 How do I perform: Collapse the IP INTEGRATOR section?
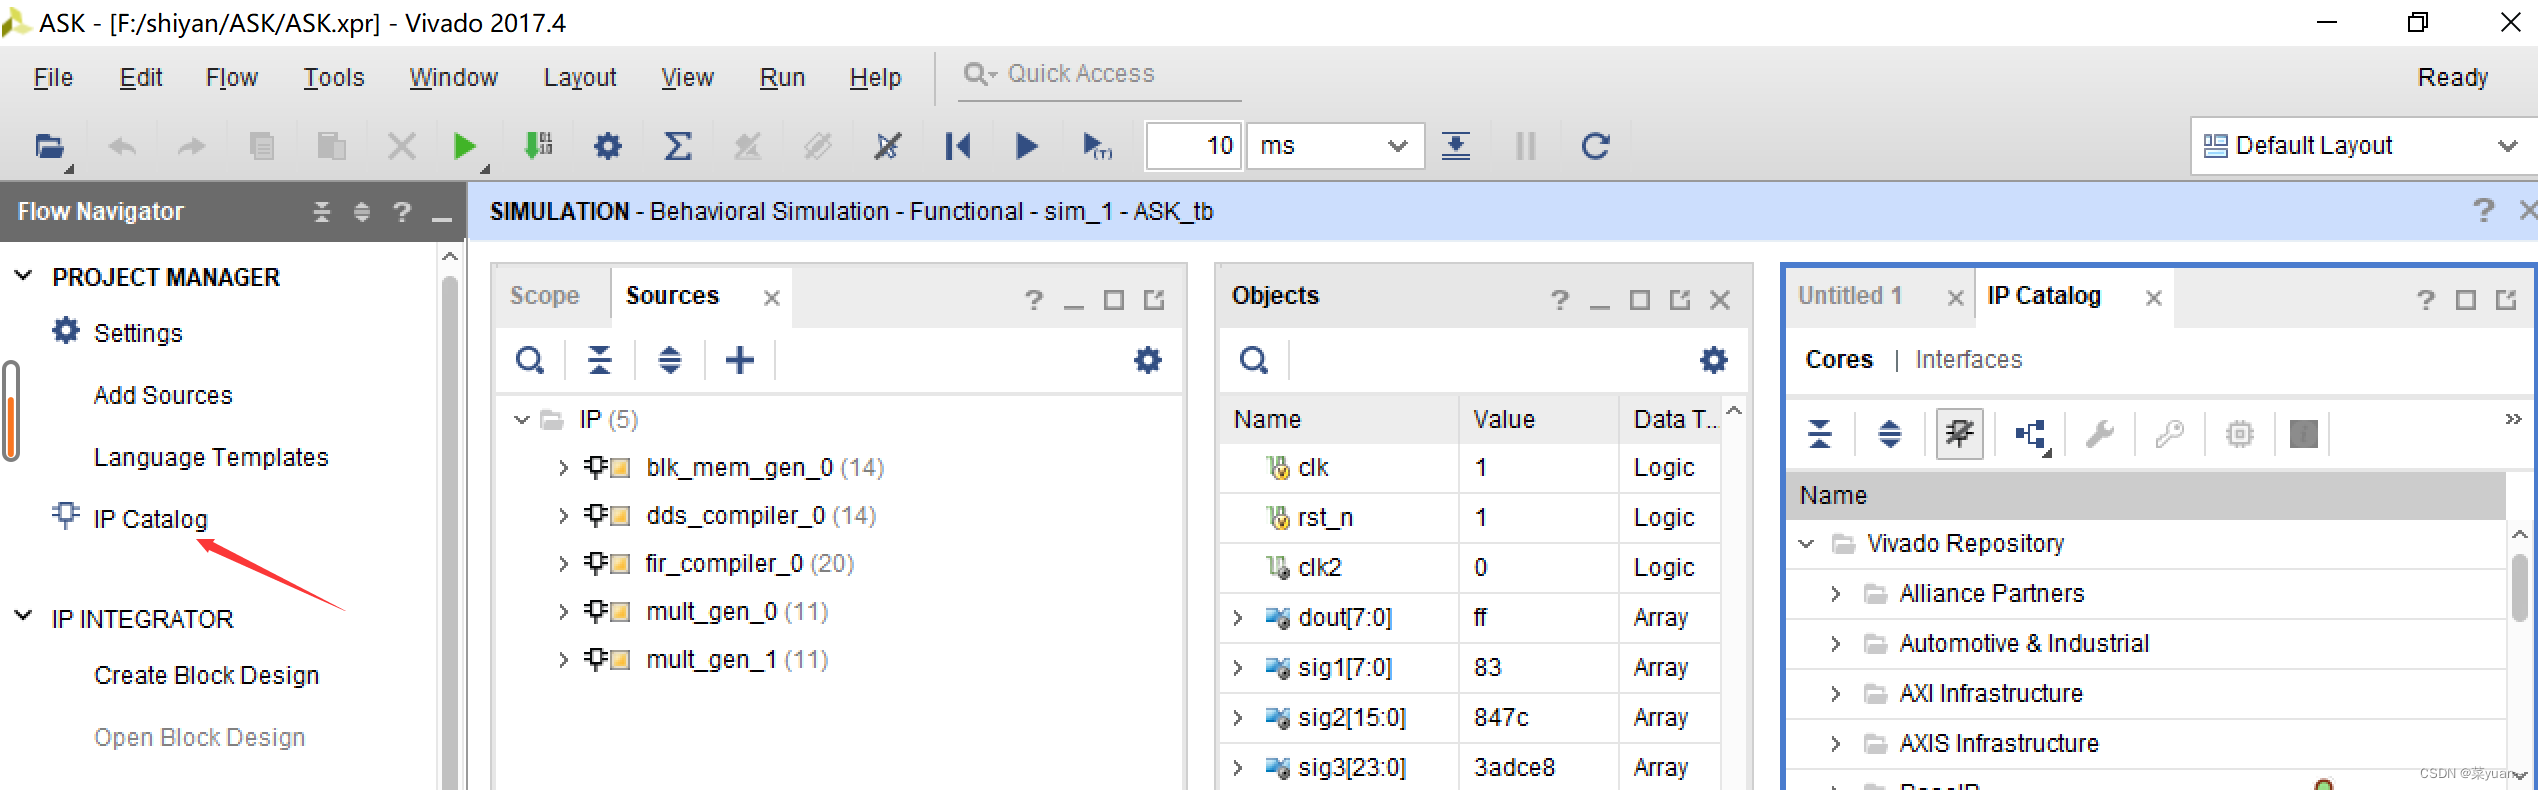click(23, 617)
